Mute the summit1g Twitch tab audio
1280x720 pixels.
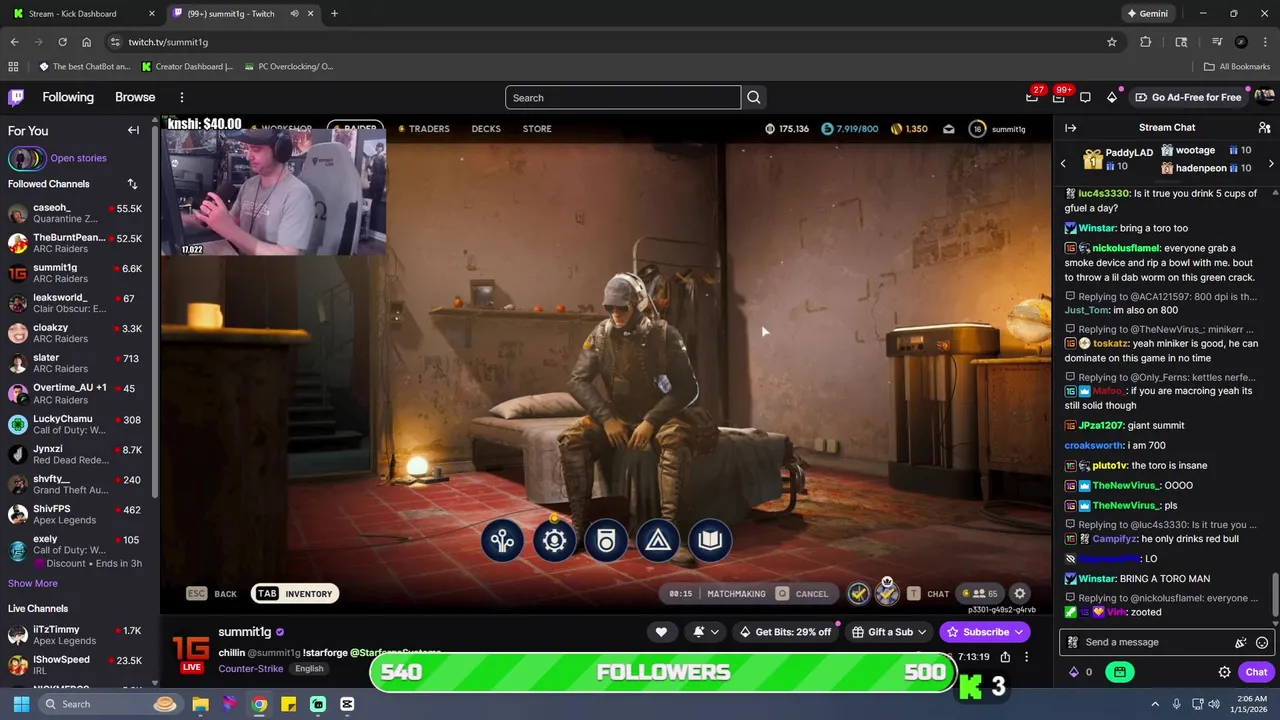pyautogui.click(x=294, y=14)
